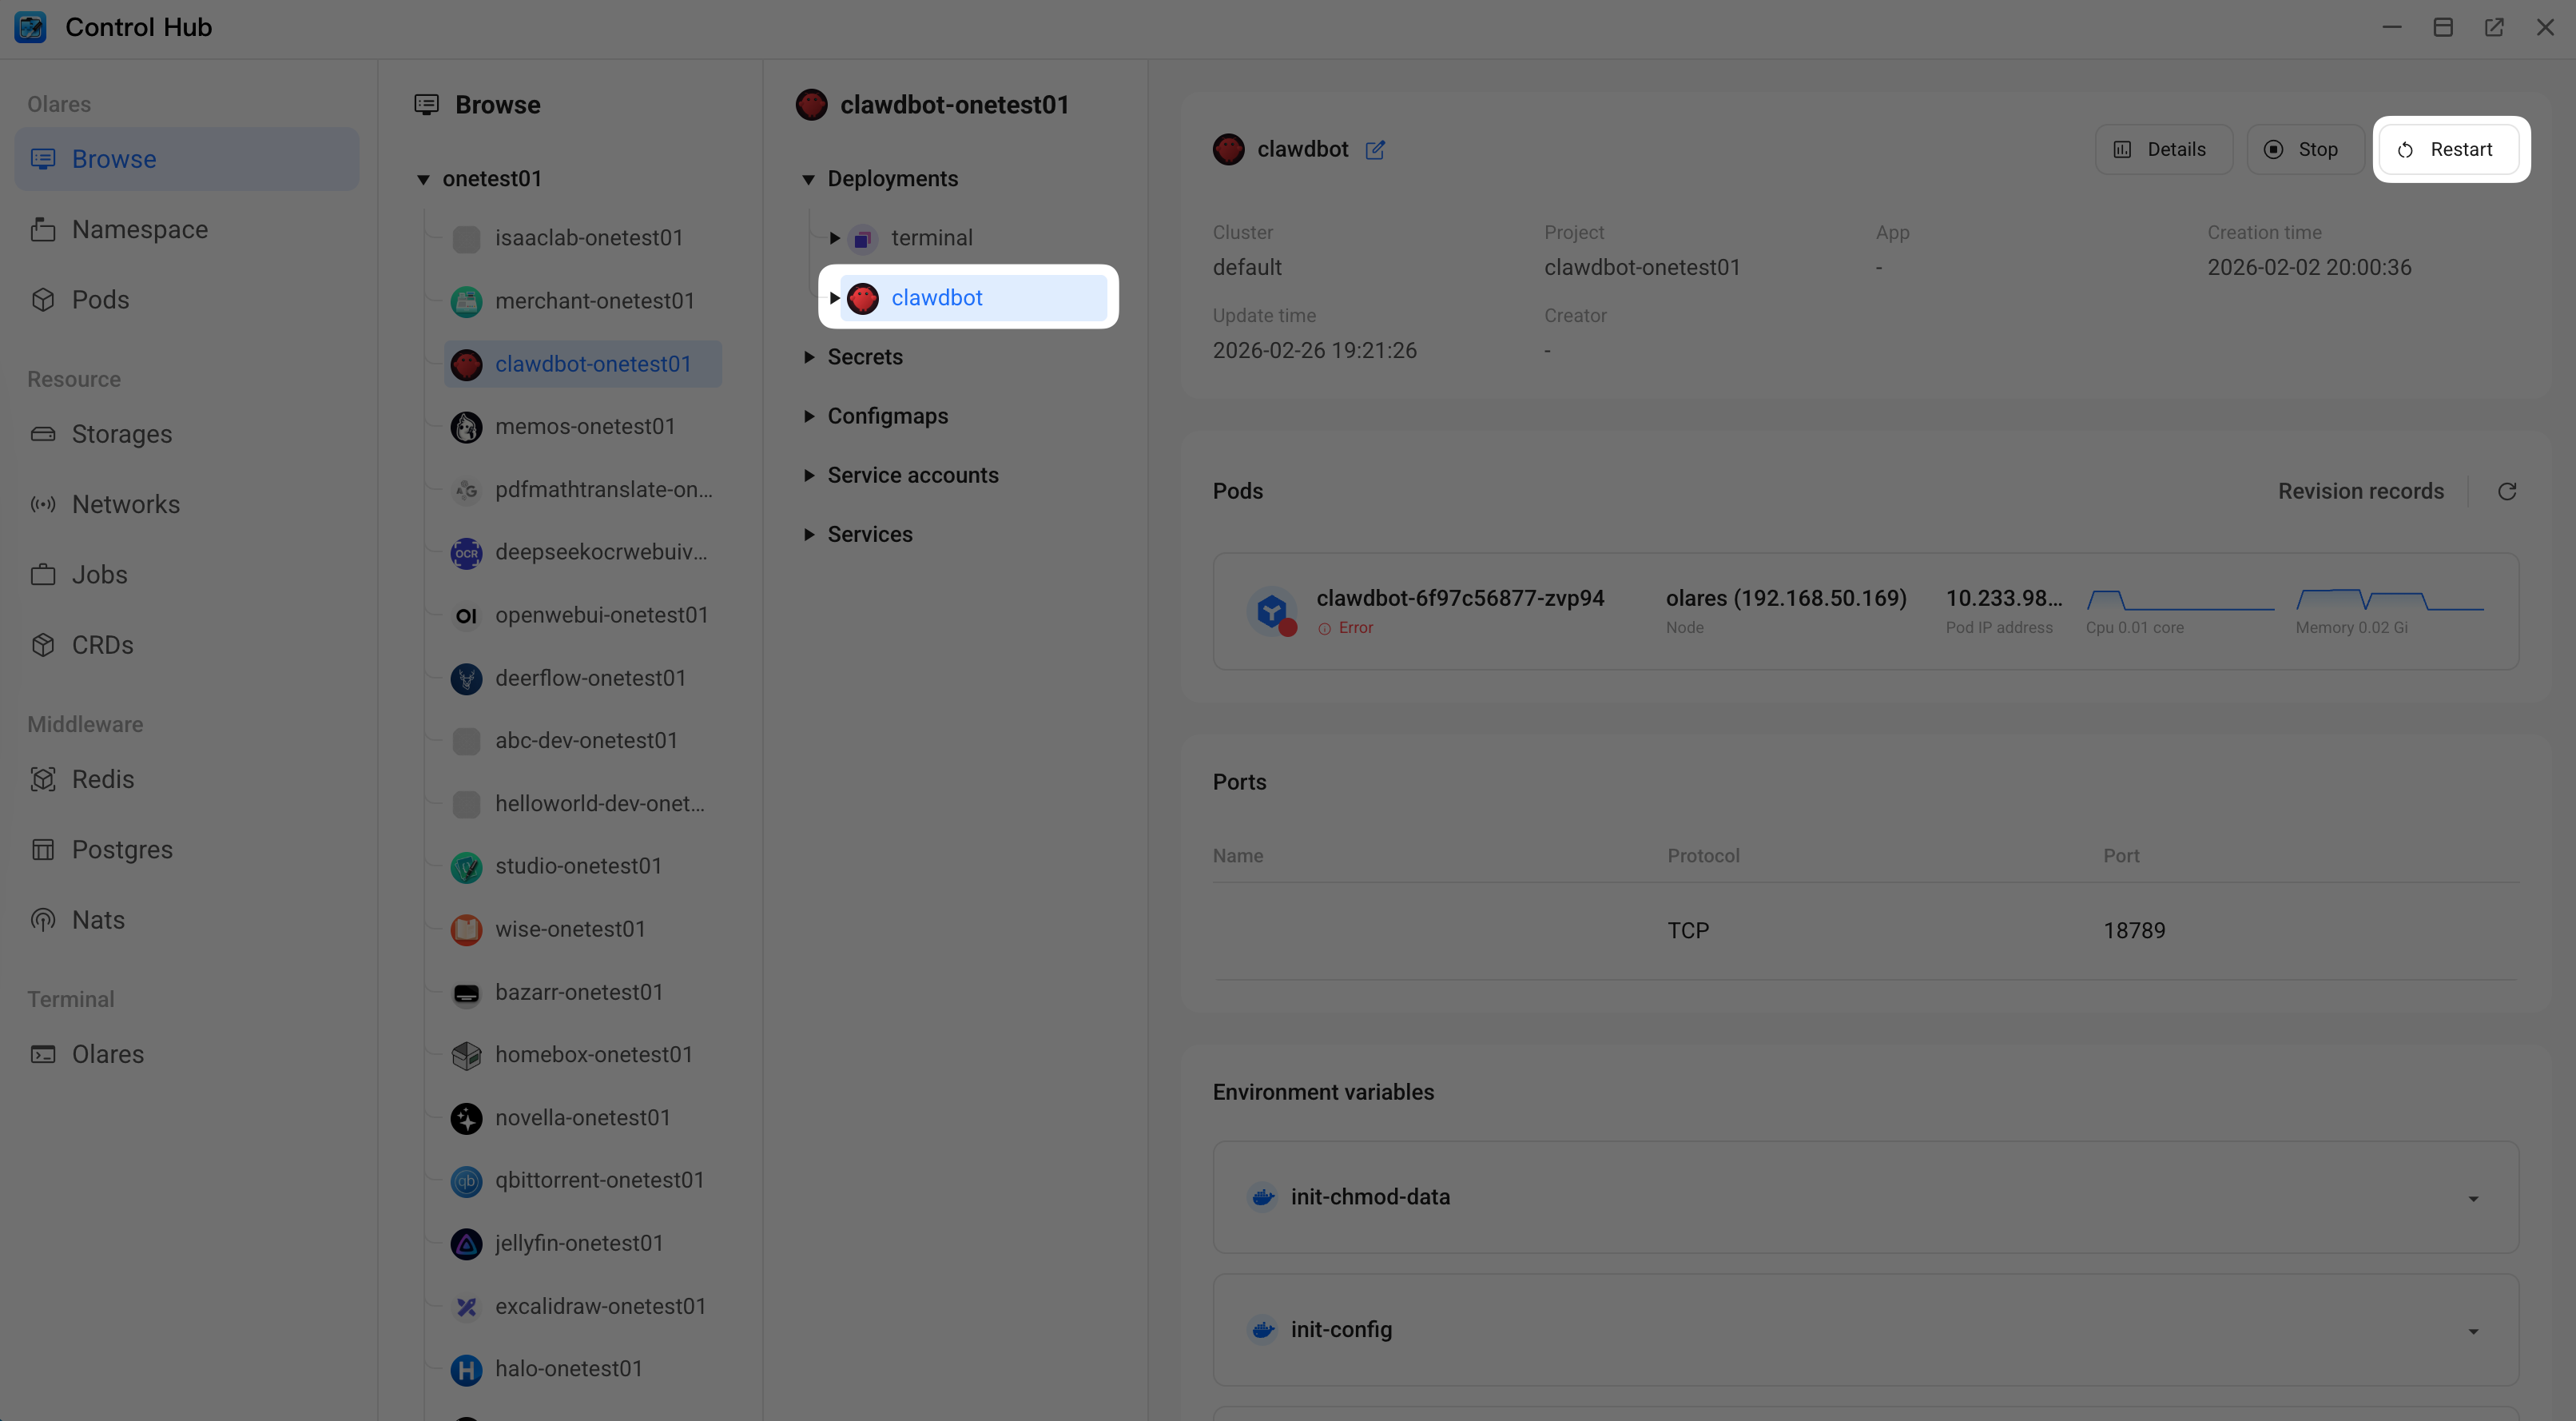This screenshot has width=2576, height=1421.
Task: Open the CRDs section
Action: [x=103, y=645]
